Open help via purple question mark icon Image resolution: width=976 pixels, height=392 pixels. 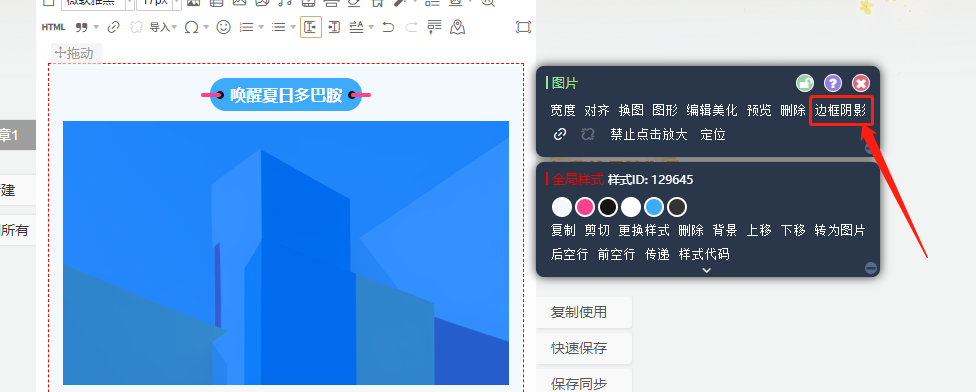[x=833, y=83]
